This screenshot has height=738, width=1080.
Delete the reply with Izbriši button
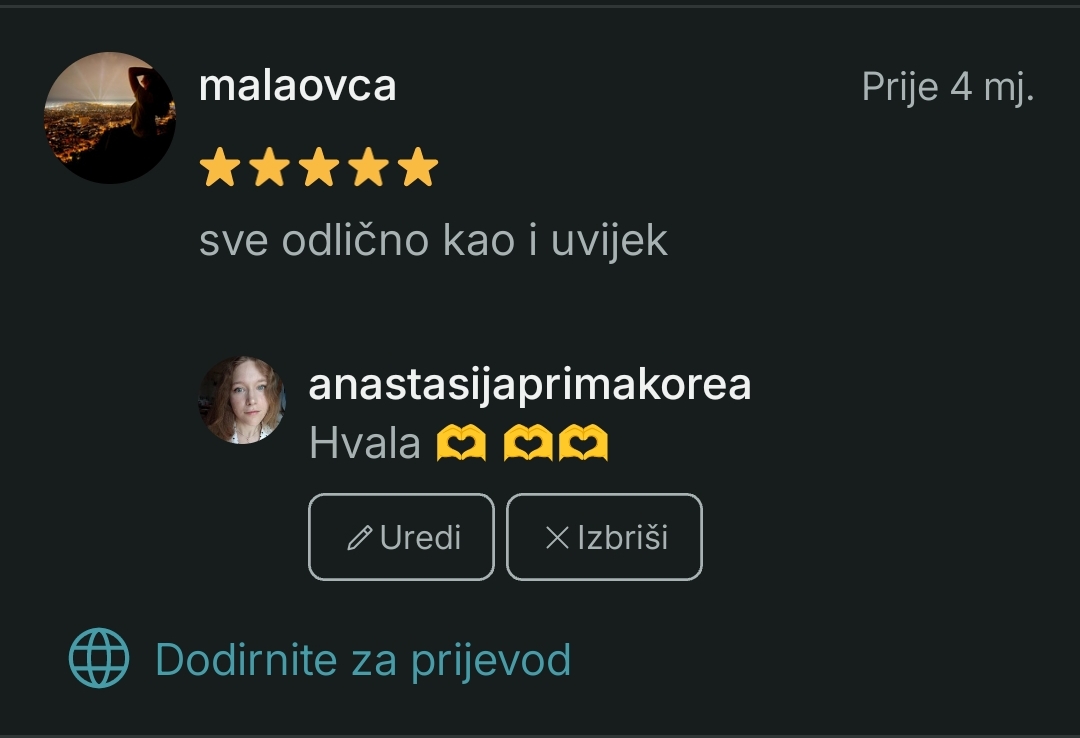point(604,537)
